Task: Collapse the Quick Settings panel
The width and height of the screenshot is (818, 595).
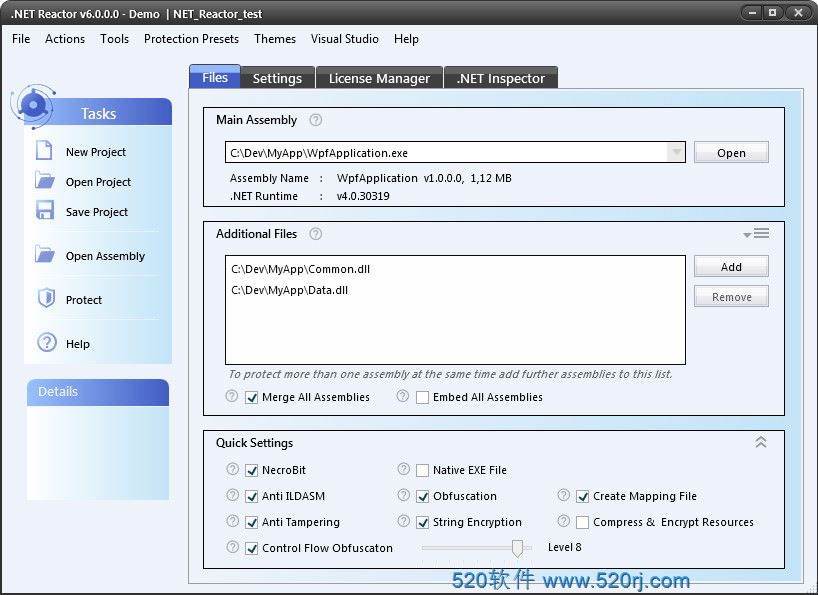Action: click(761, 442)
